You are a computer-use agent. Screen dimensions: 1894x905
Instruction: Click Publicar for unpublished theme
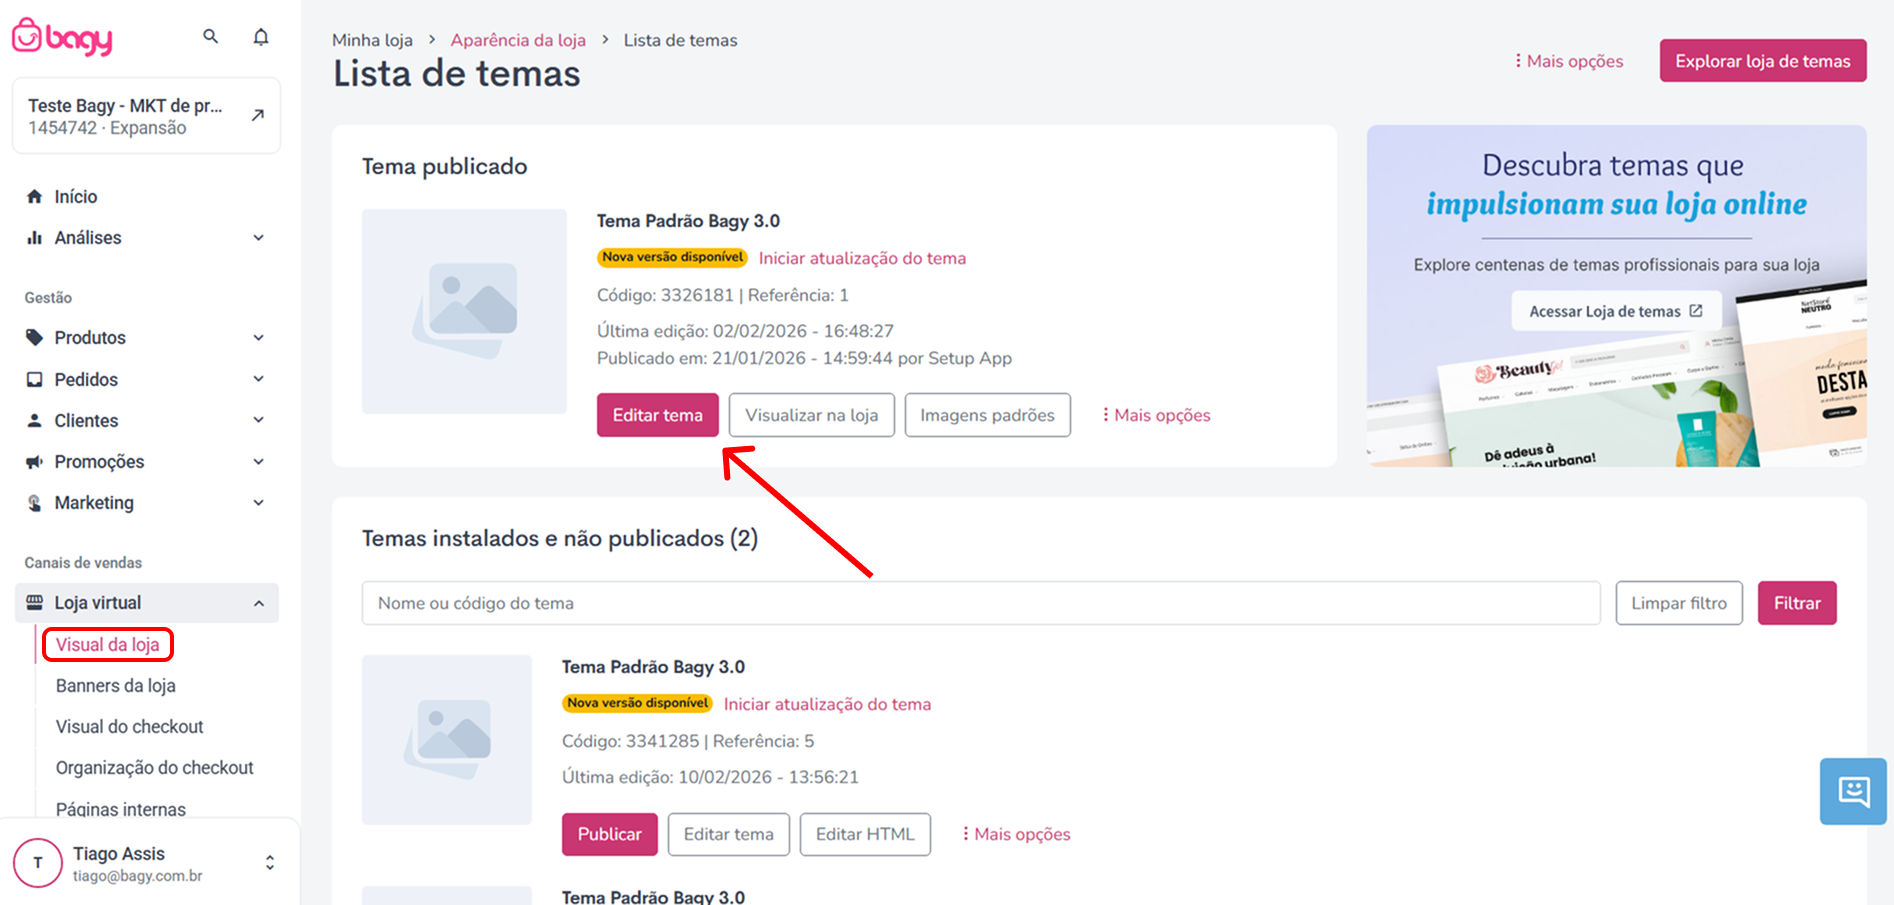coord(610,834)
